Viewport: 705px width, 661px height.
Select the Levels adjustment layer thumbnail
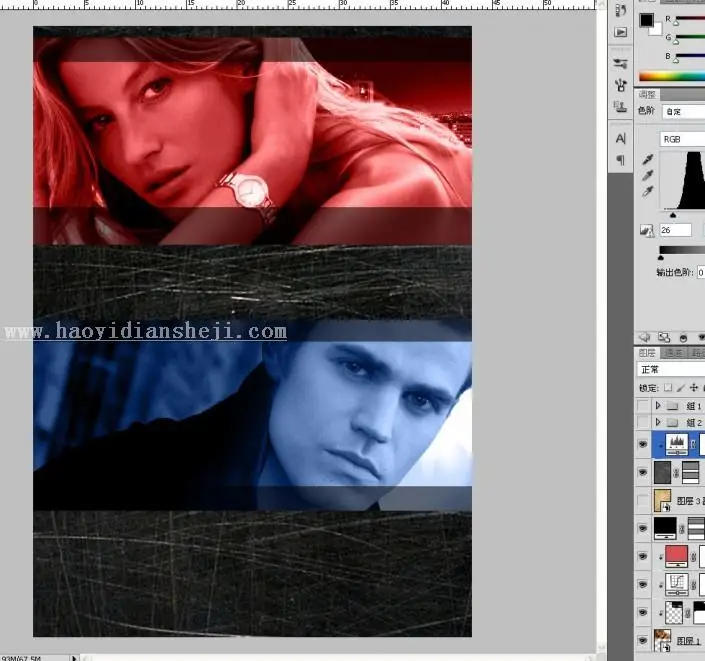coord(677,444)
